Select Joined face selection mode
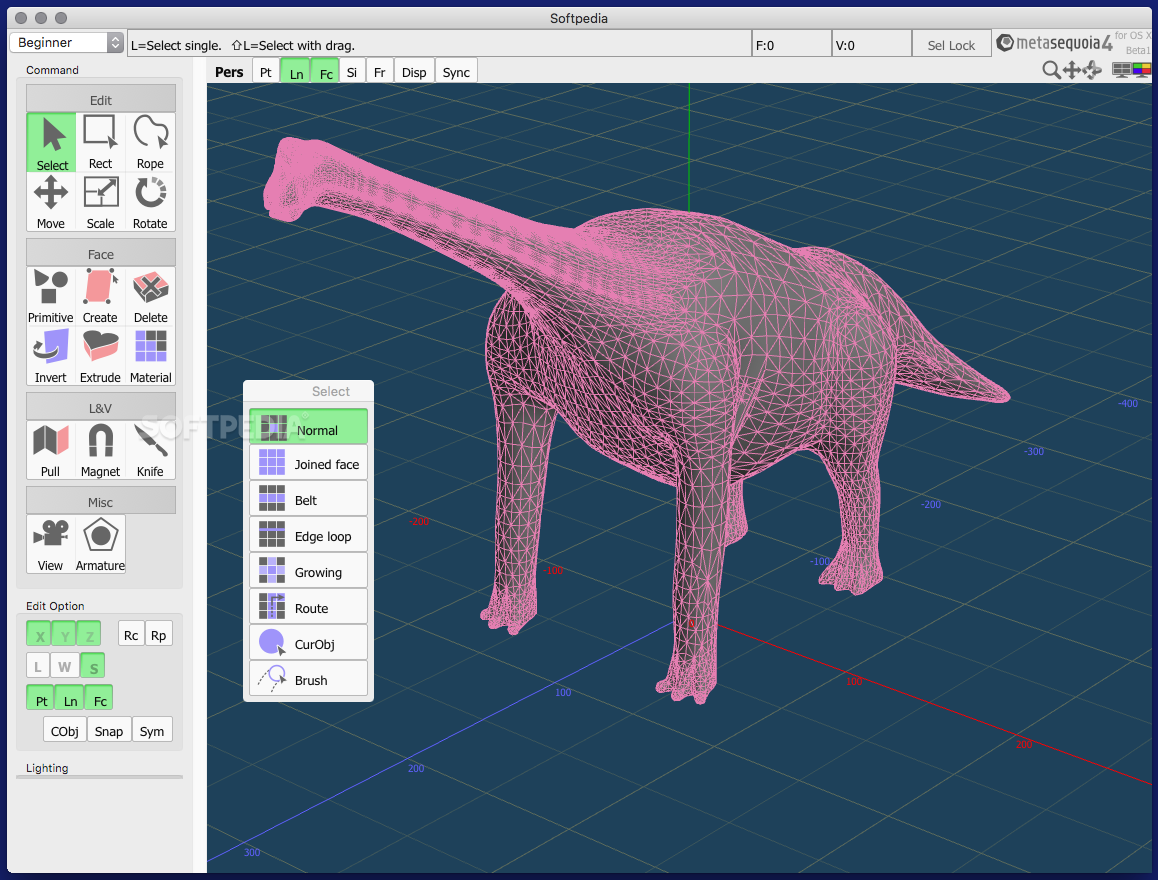This screenshot has width=1158, height=880. click(309, 464)
